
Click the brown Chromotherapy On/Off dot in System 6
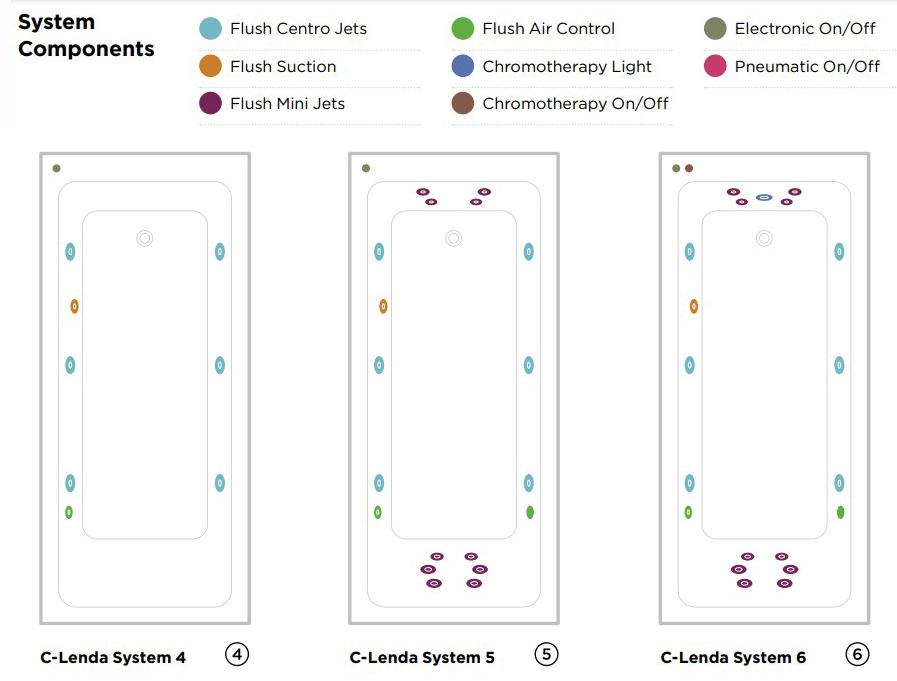click(x=689, y=168)
